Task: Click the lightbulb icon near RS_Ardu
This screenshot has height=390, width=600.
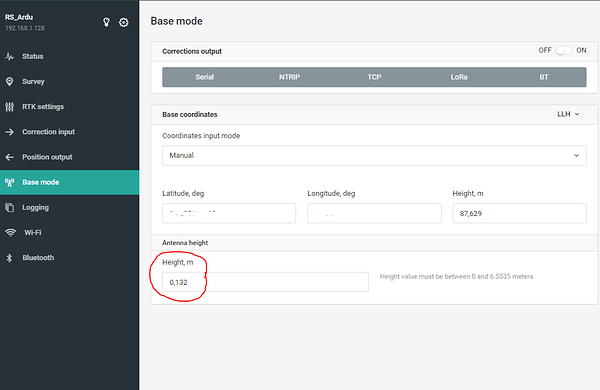Action: (106, 22)
